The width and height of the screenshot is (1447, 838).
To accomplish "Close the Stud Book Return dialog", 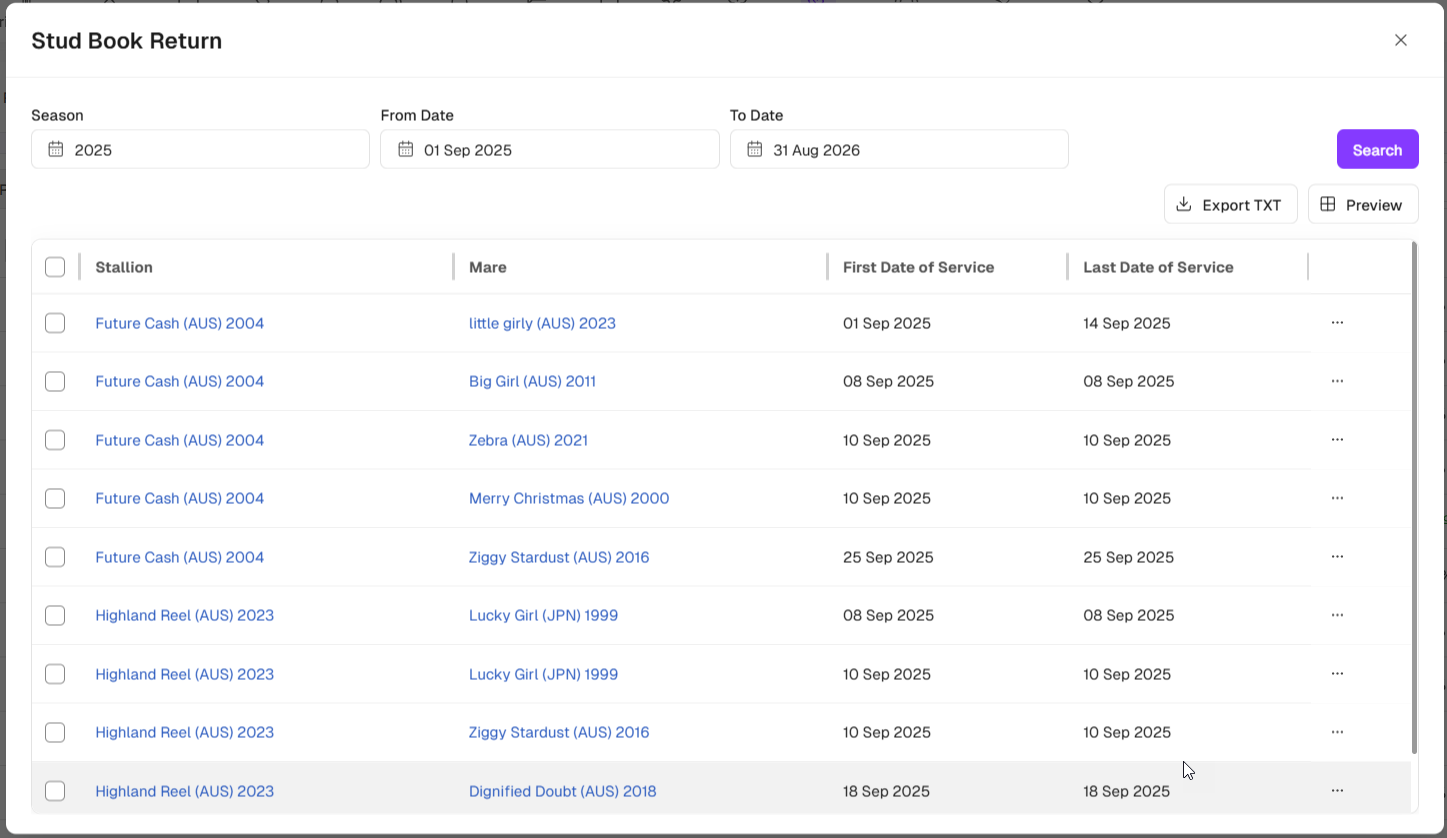I will point(1400,41).
